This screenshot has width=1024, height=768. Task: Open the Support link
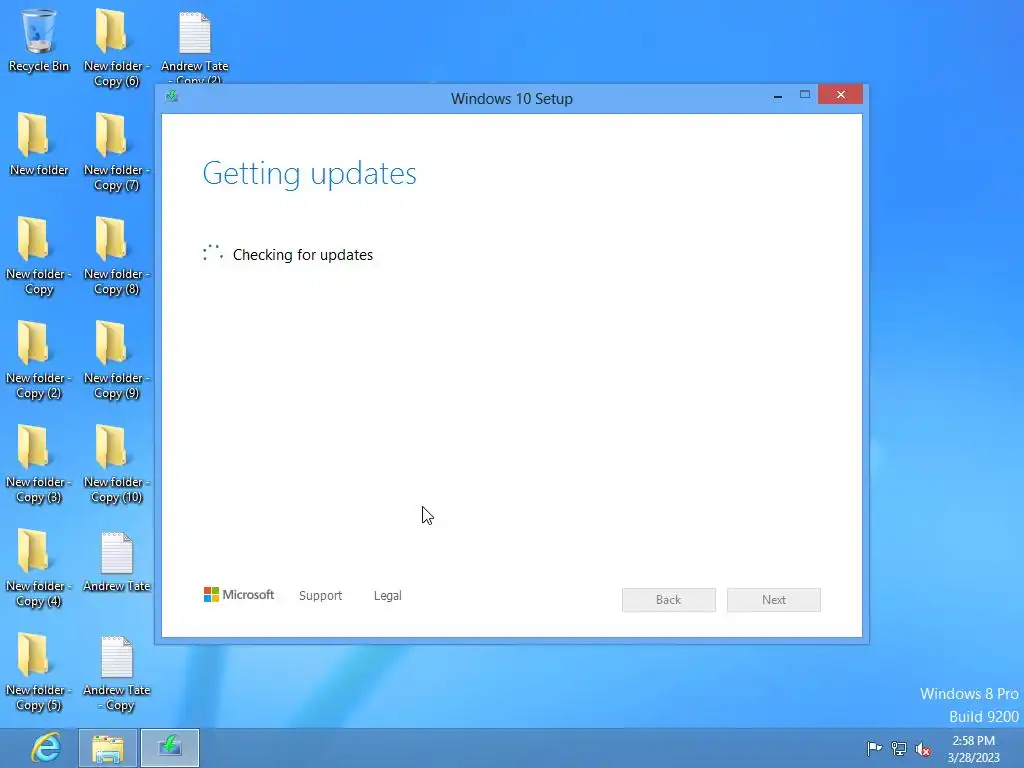point(320,596)
